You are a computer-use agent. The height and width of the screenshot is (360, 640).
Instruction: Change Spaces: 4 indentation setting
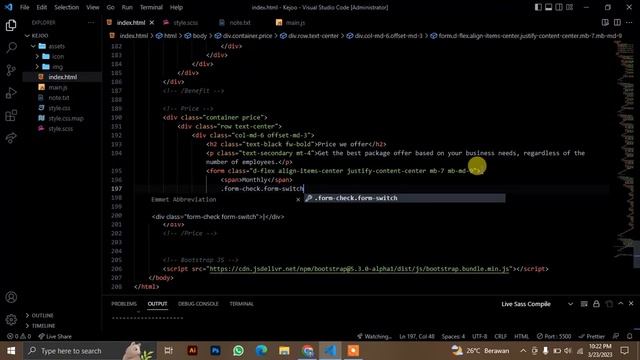pos(453,336)
